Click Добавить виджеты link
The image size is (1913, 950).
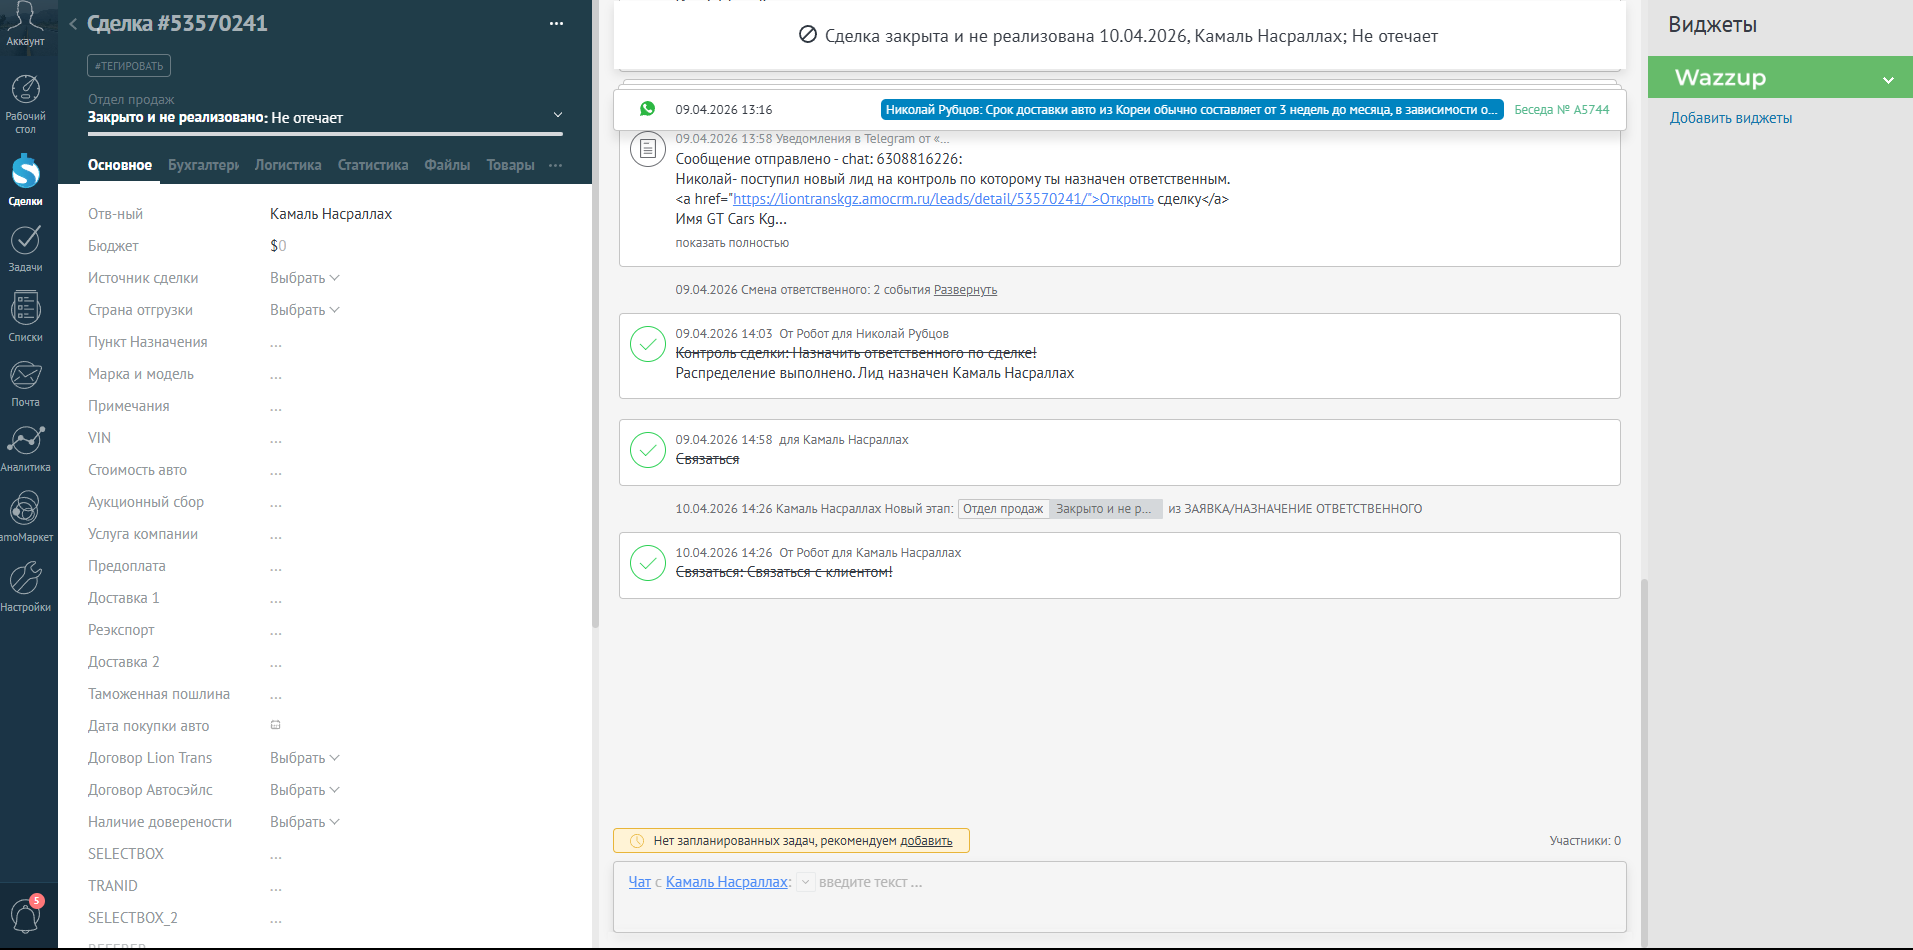[1730, 118]
